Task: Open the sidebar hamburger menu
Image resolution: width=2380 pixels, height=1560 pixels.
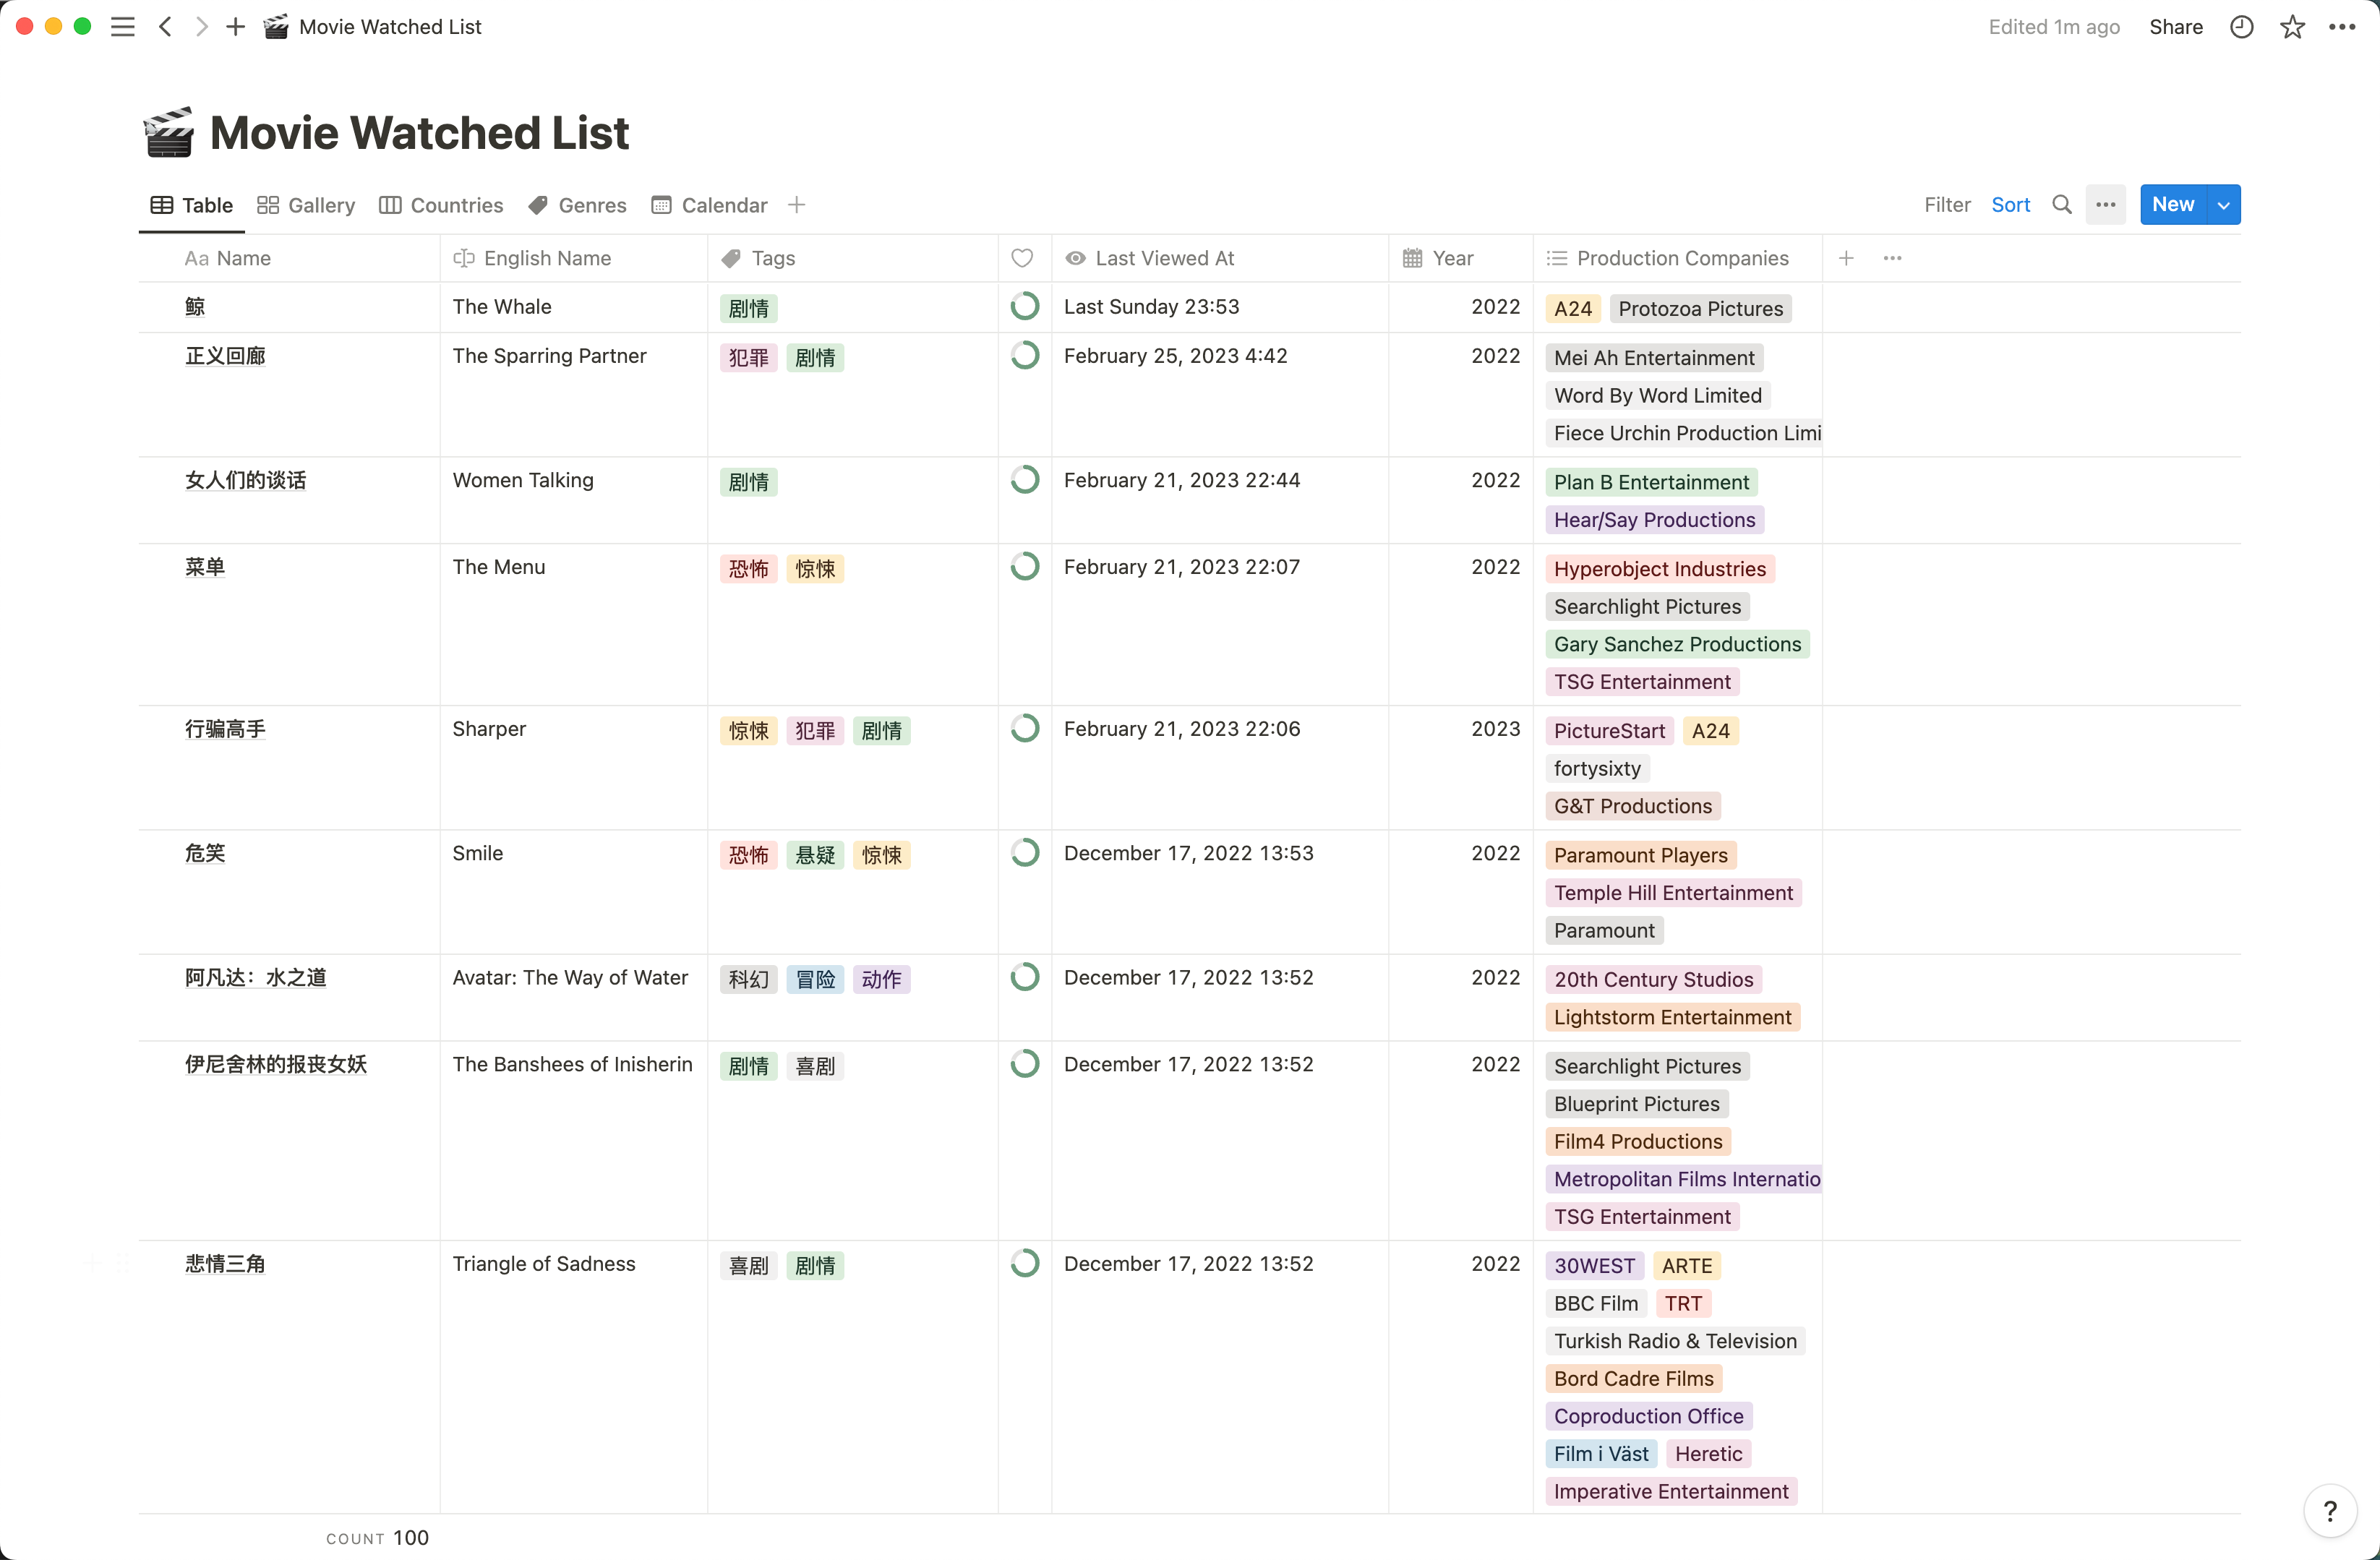Action: pyautogui.click(x=122, y=27)
